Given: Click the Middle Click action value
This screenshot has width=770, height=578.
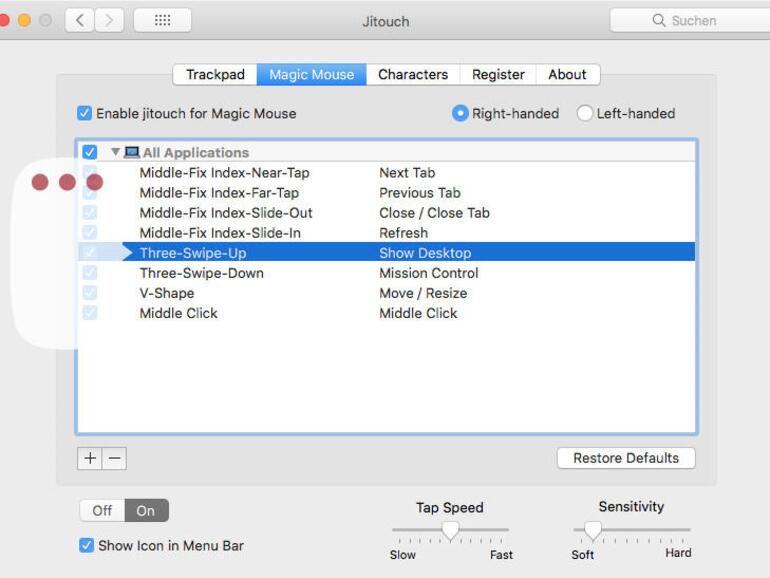Looking at the screenshot, I should click(418, 313).
